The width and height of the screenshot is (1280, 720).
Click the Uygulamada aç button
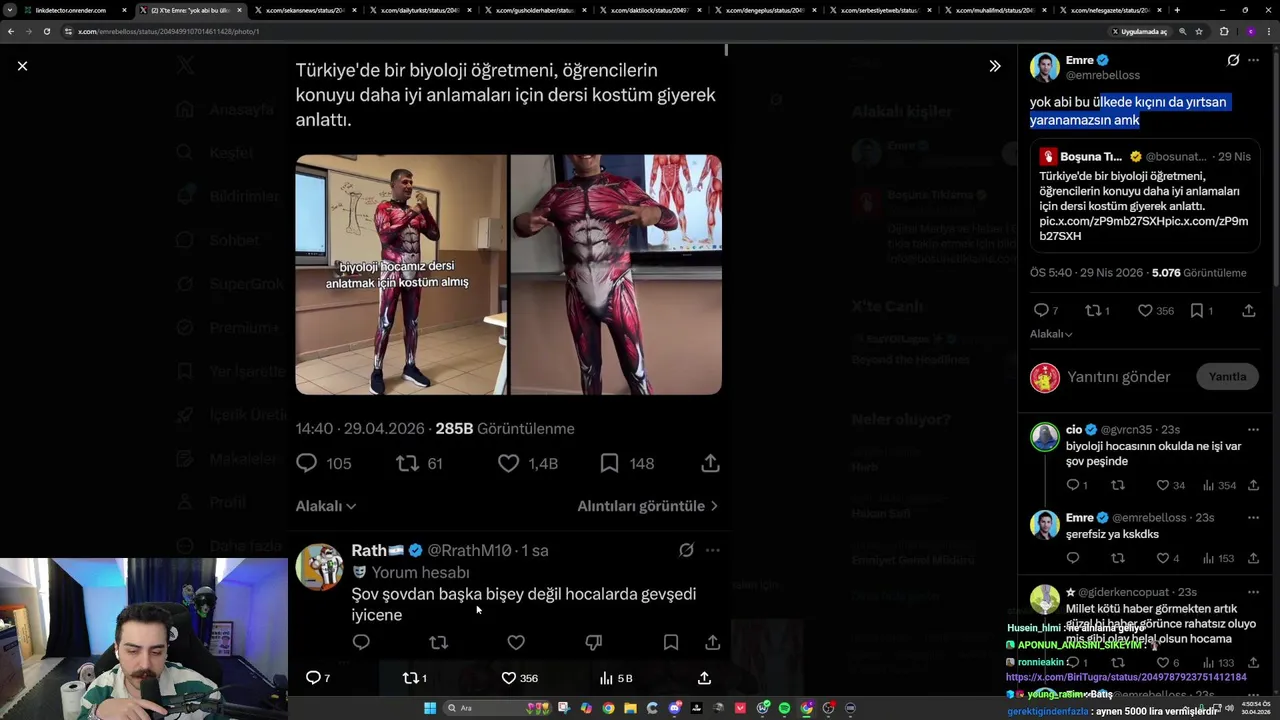tap(1139, 31)
